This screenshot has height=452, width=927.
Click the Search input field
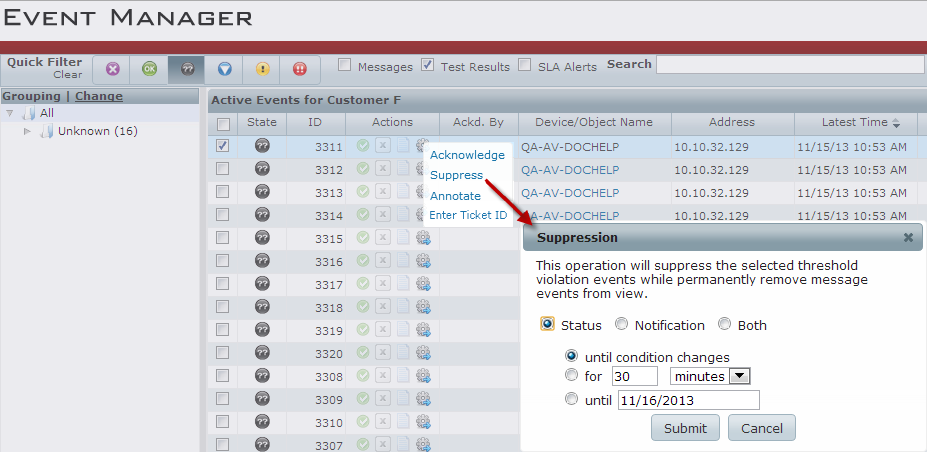[789, 65]
